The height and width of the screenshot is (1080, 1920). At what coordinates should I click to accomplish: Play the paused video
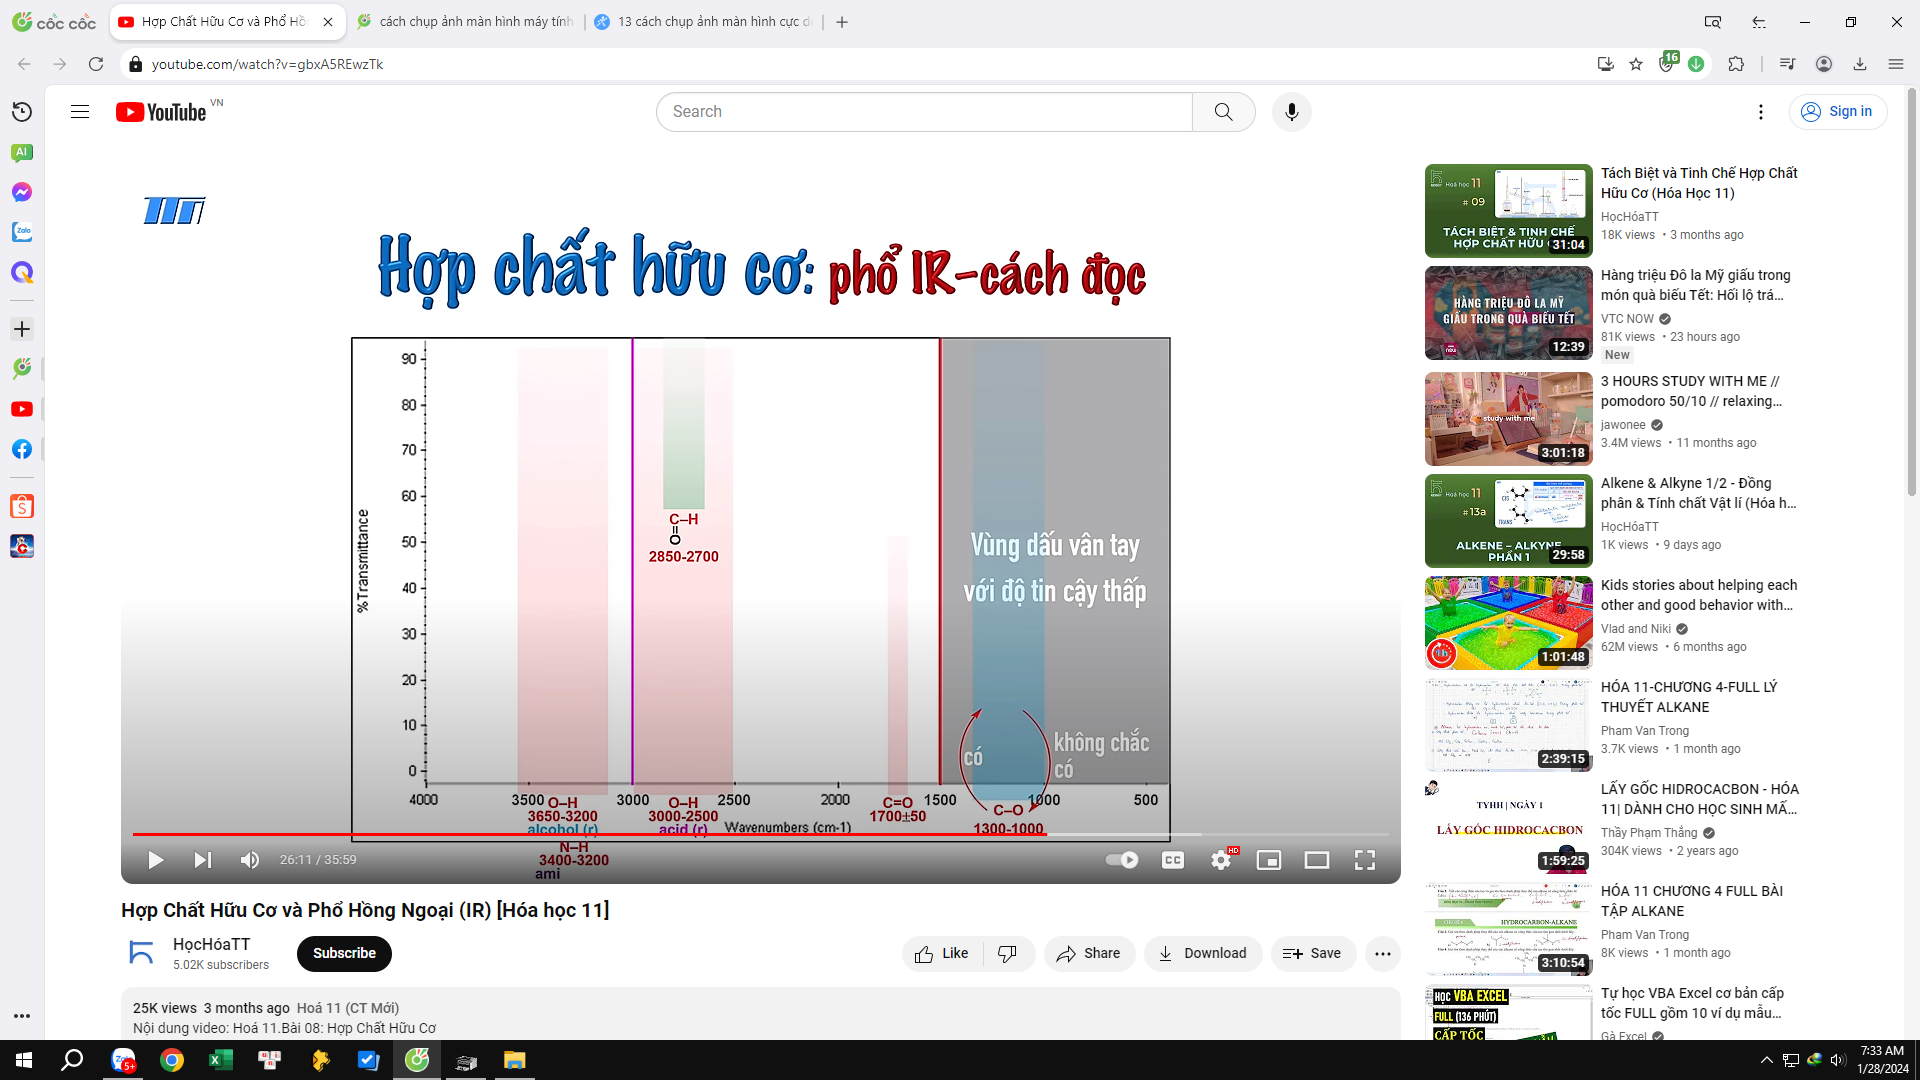tap(155, 860)
